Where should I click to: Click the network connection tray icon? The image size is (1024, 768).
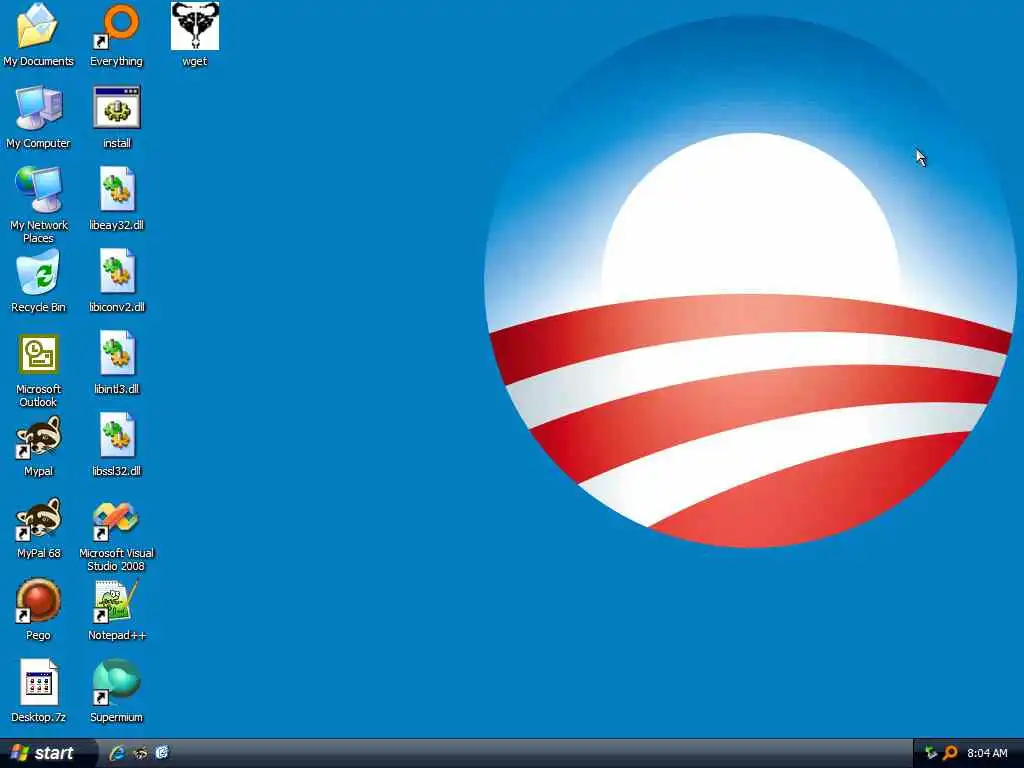(x=931, y=753)
